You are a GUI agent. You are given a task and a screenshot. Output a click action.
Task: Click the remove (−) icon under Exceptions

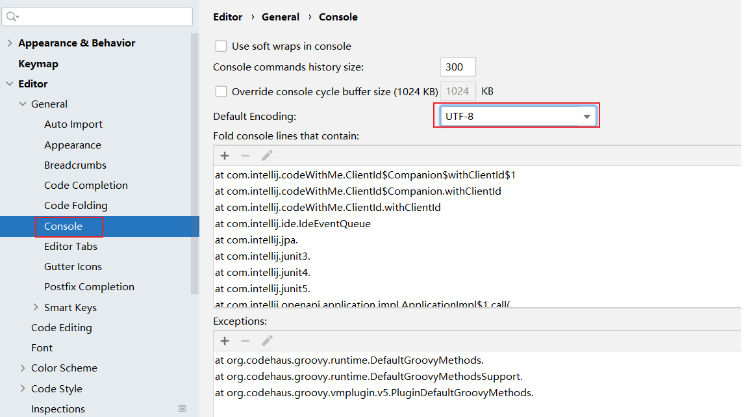click(x=246, y=340)
